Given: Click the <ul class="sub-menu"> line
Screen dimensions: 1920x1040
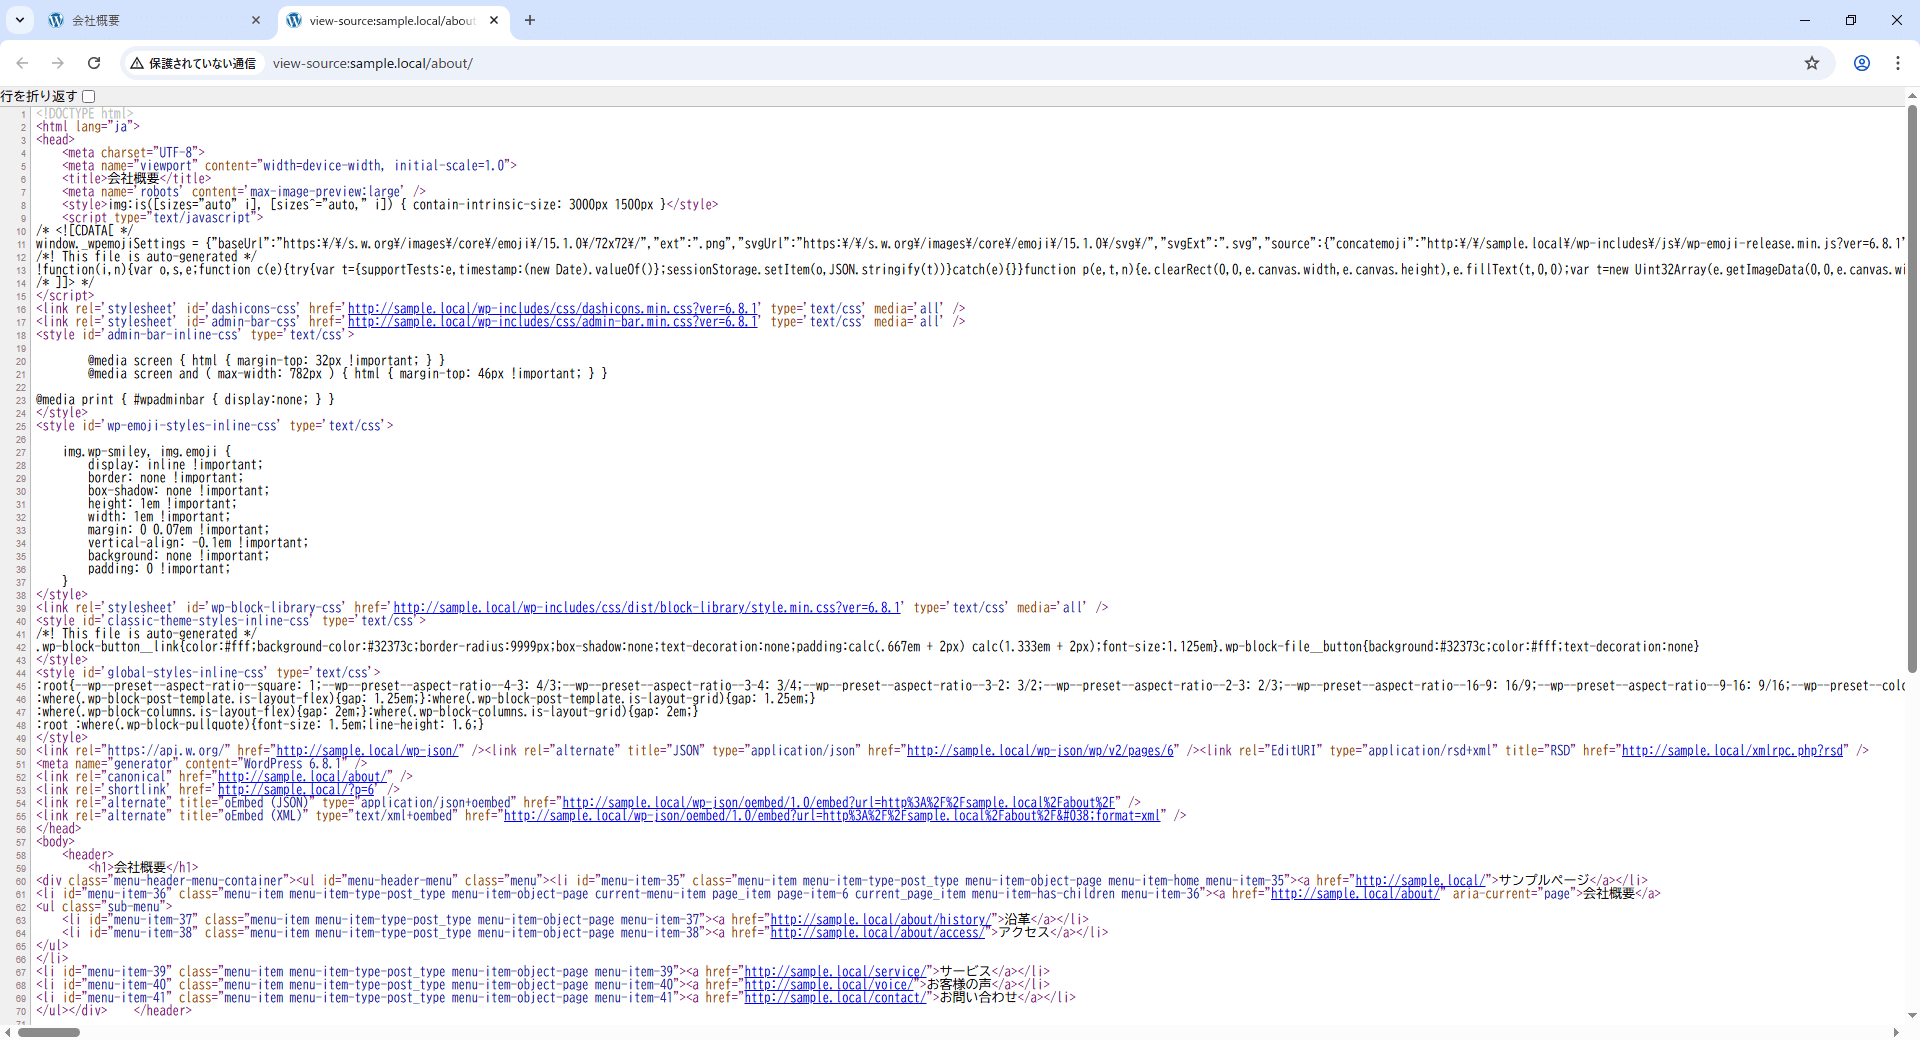Looking at the screenshot, I should coord(104,907).
